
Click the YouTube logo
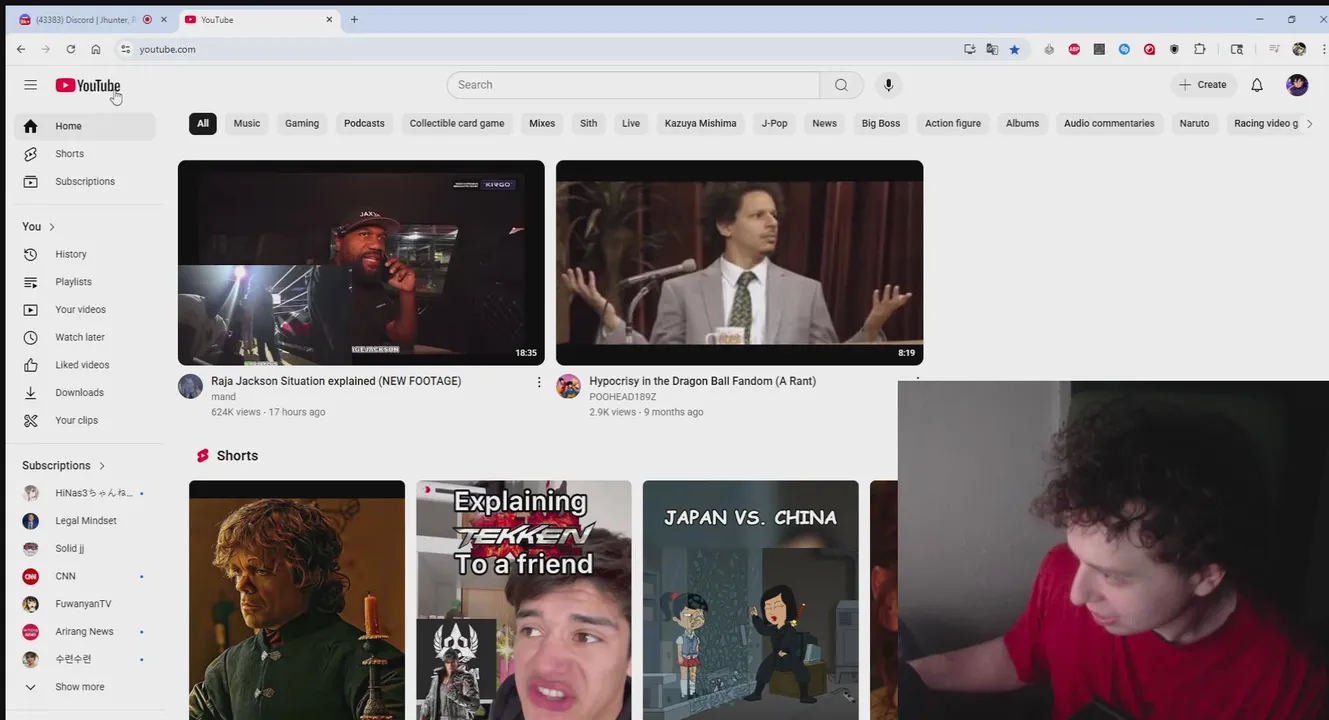pyautogui.click(x=88, y=86)
